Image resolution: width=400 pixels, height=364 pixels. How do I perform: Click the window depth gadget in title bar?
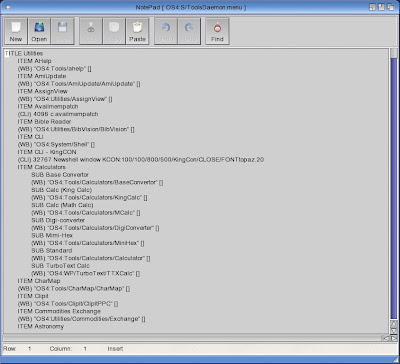pyautogui.click(x=390, y=7)
